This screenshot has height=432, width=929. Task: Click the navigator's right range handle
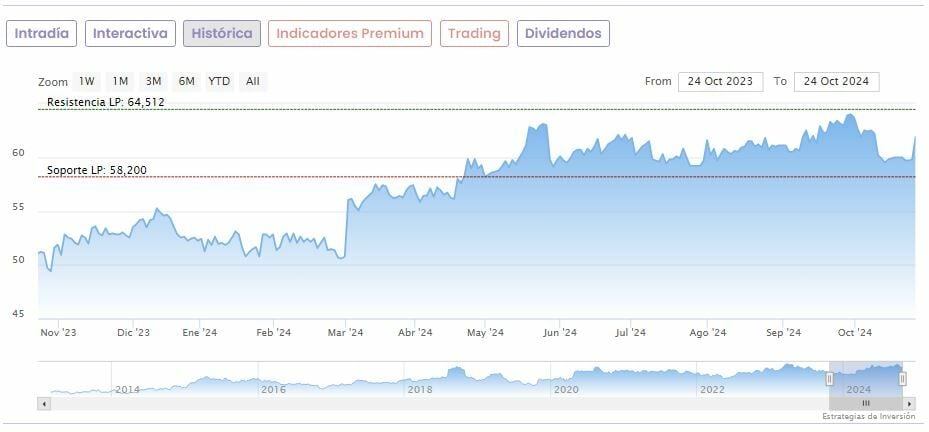[x=902, y=379]
